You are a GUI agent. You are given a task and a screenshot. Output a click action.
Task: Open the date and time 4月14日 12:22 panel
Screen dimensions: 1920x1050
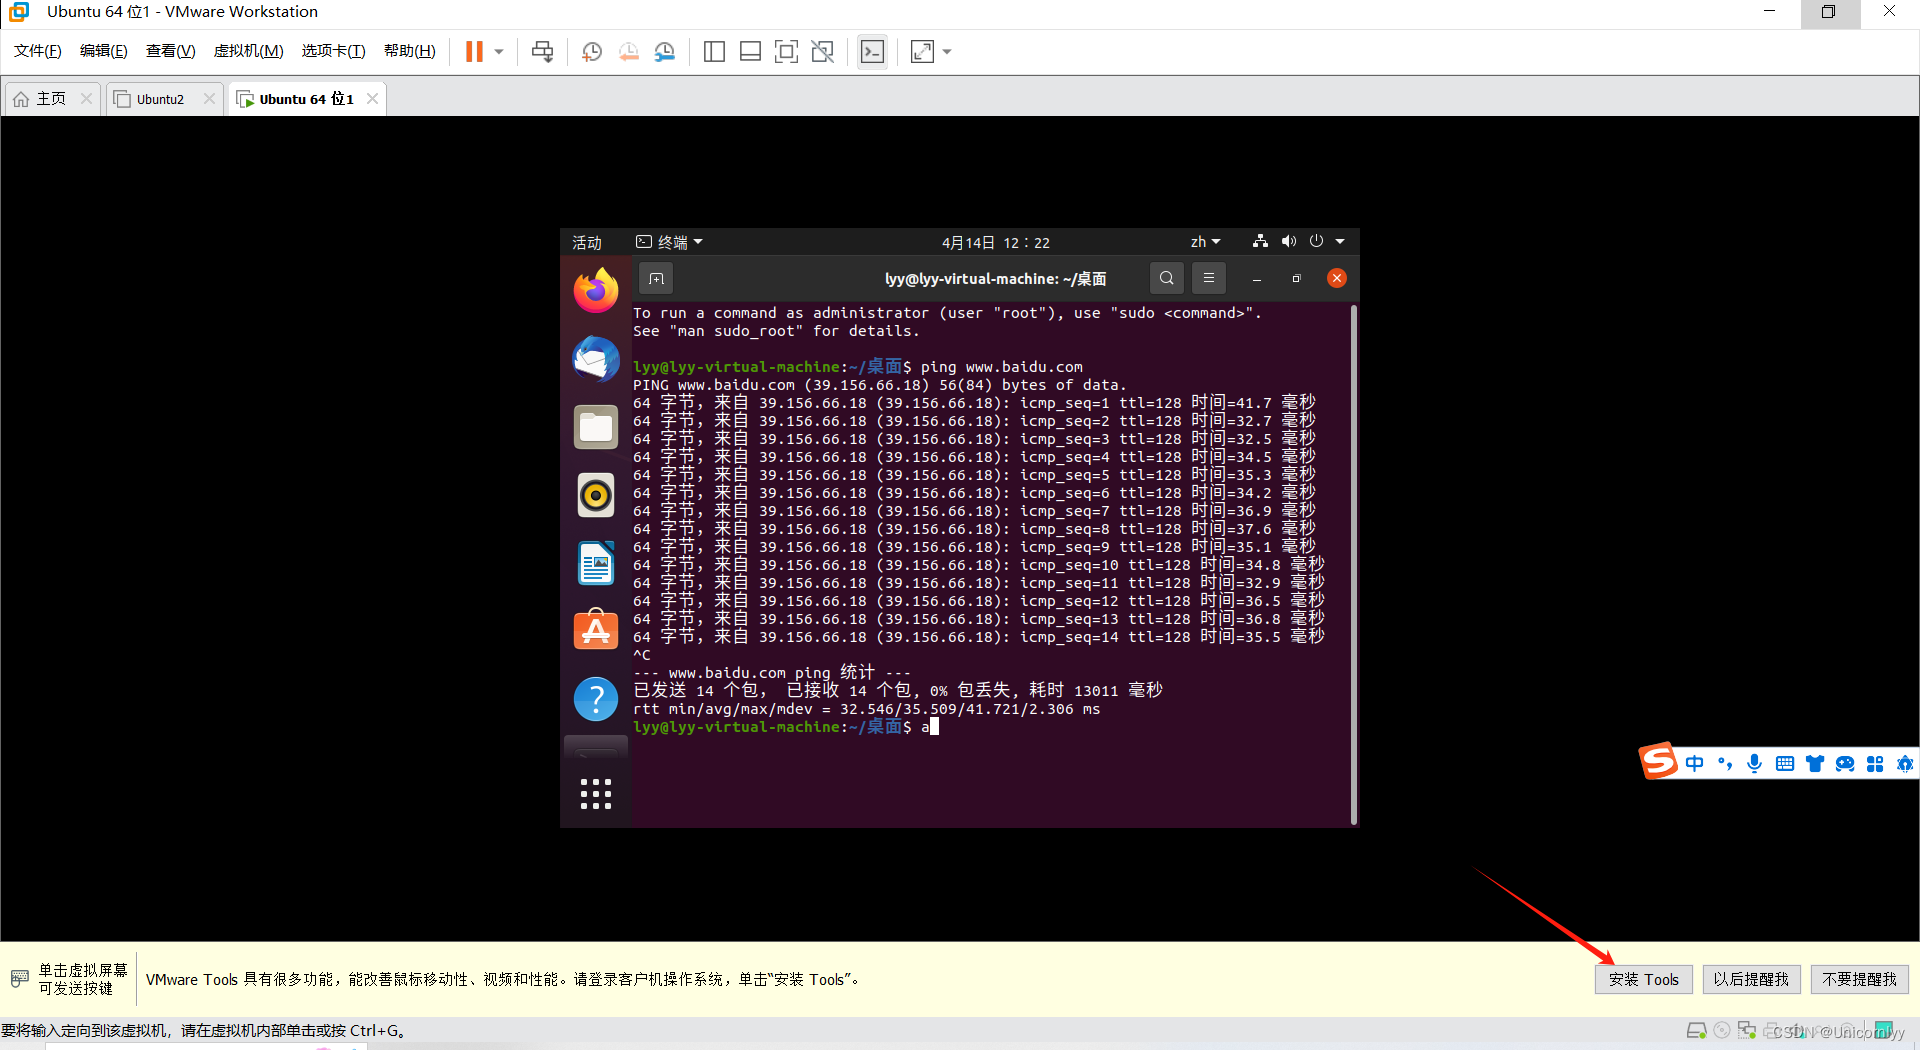(995, 242)
